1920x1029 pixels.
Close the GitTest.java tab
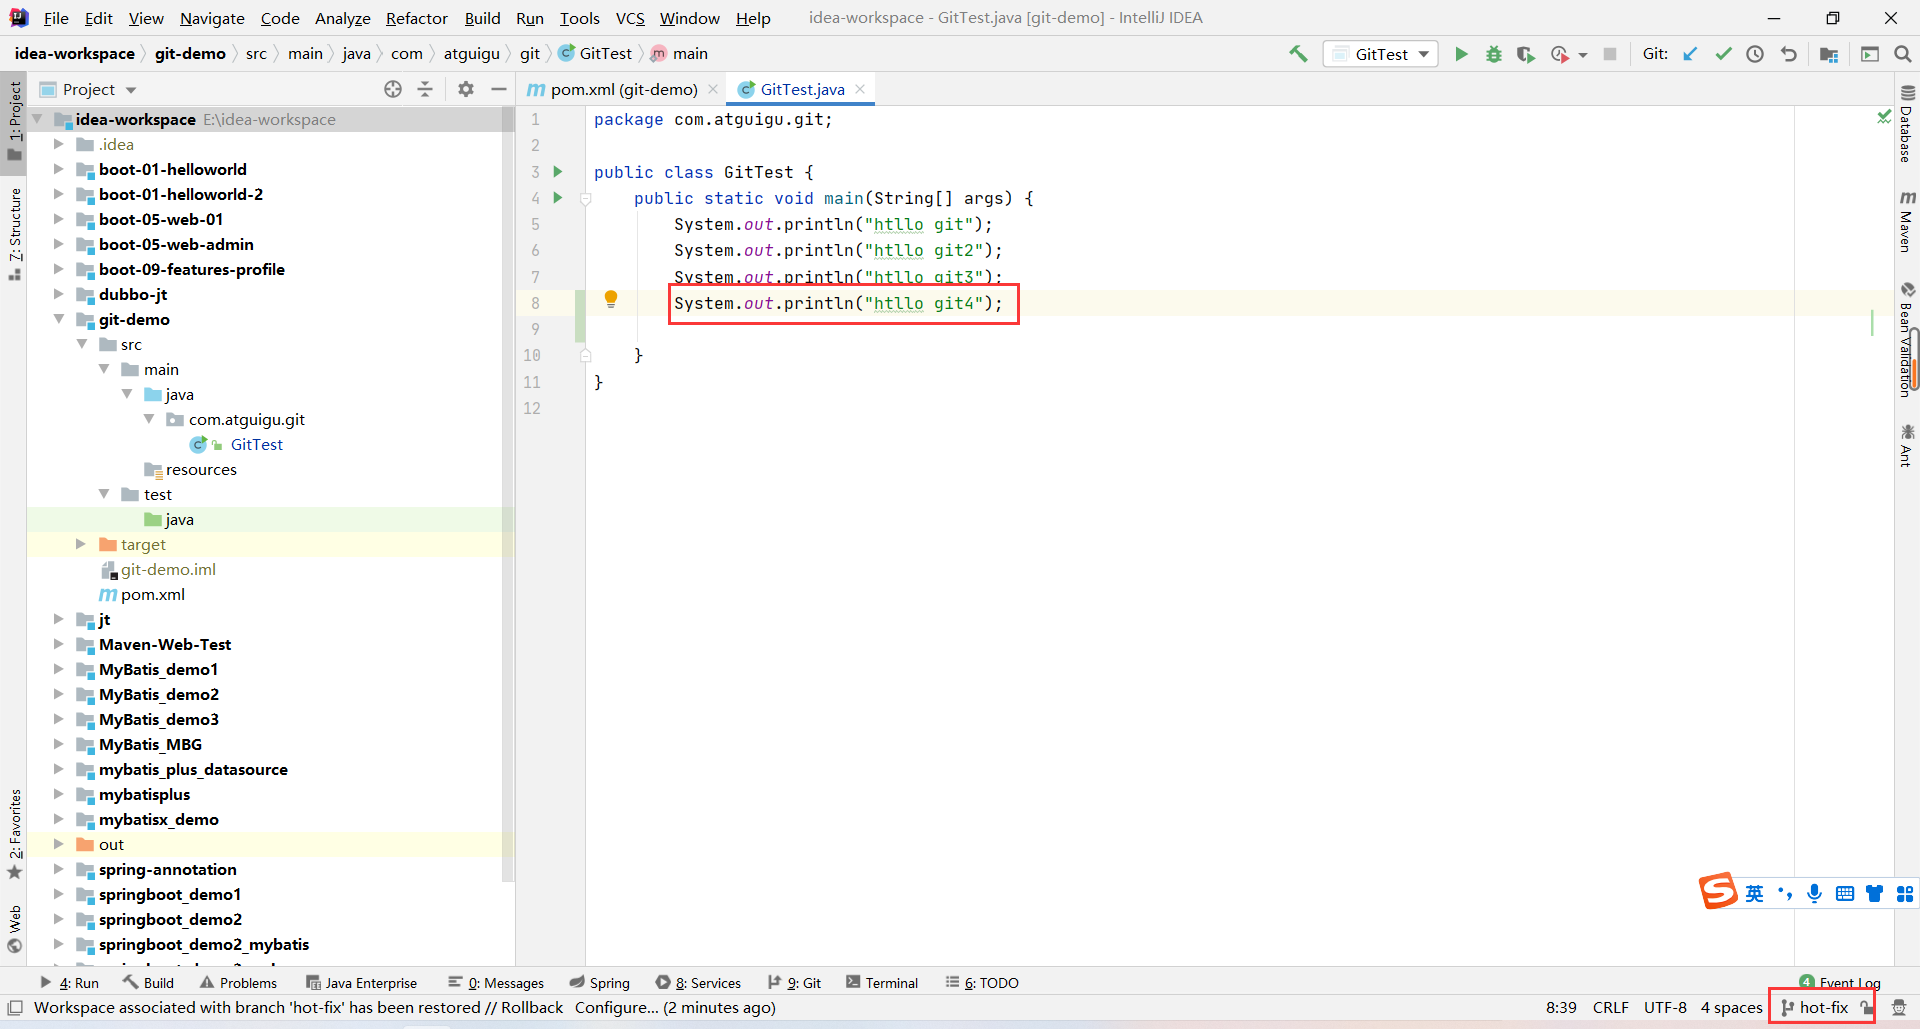click(860, 89)
